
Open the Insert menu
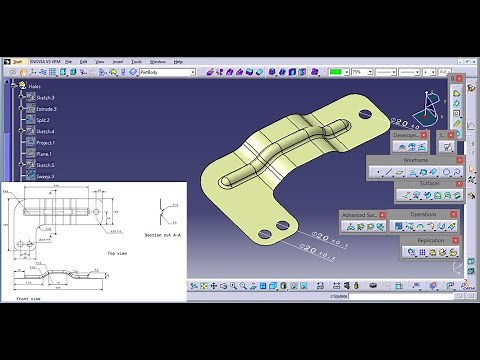click(118, 62)
